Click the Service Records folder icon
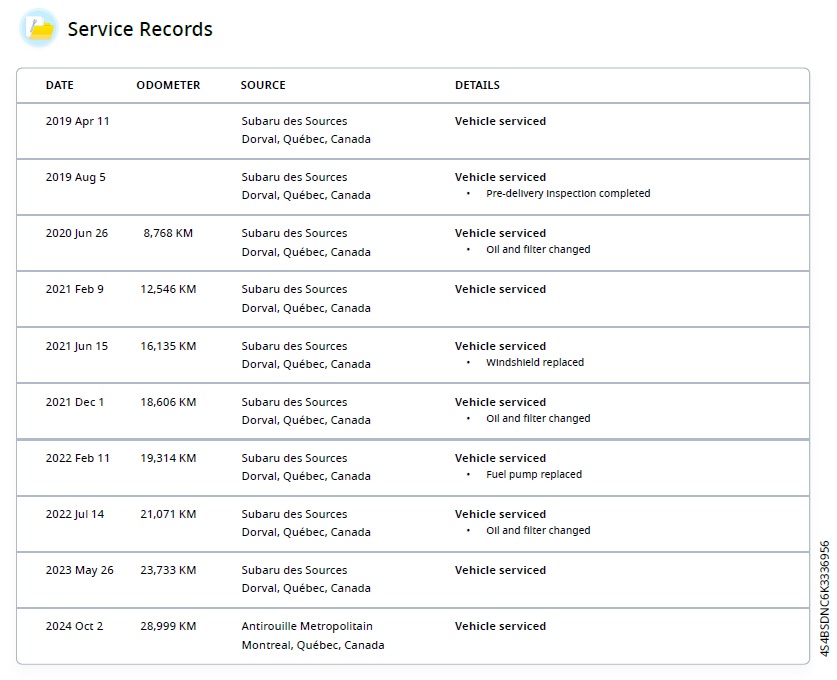Image resolution: width=837 pixels, height=680 pixels. pyautogui.click(x=39, y=28)
